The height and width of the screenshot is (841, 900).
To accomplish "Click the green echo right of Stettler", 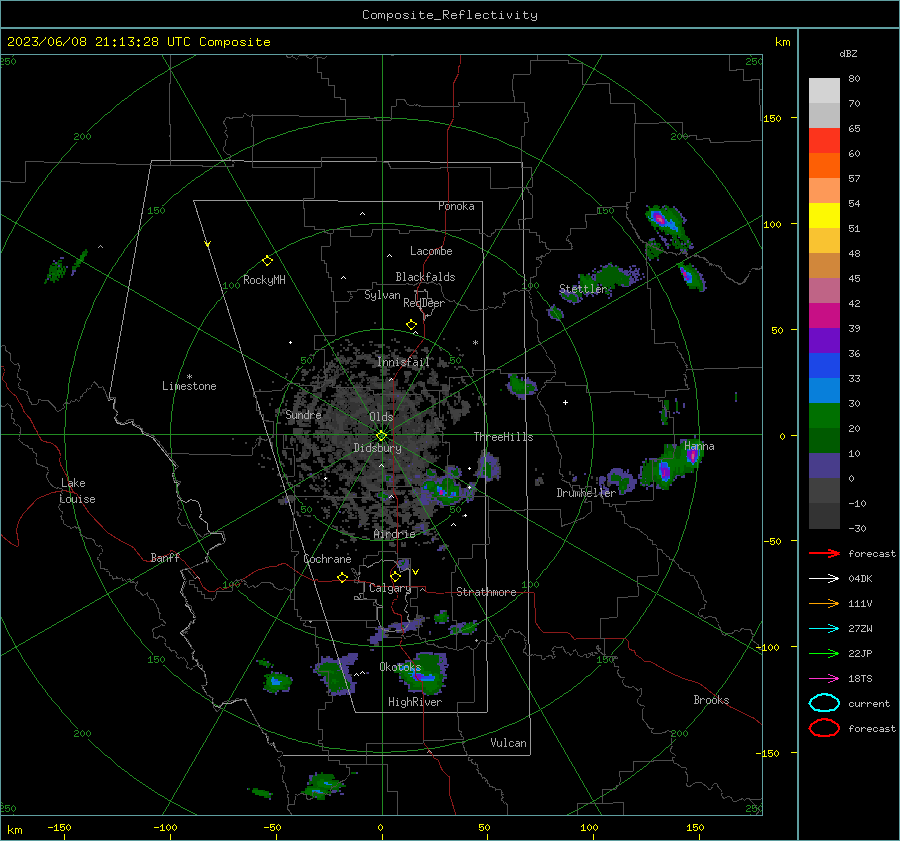I will 612,276.
